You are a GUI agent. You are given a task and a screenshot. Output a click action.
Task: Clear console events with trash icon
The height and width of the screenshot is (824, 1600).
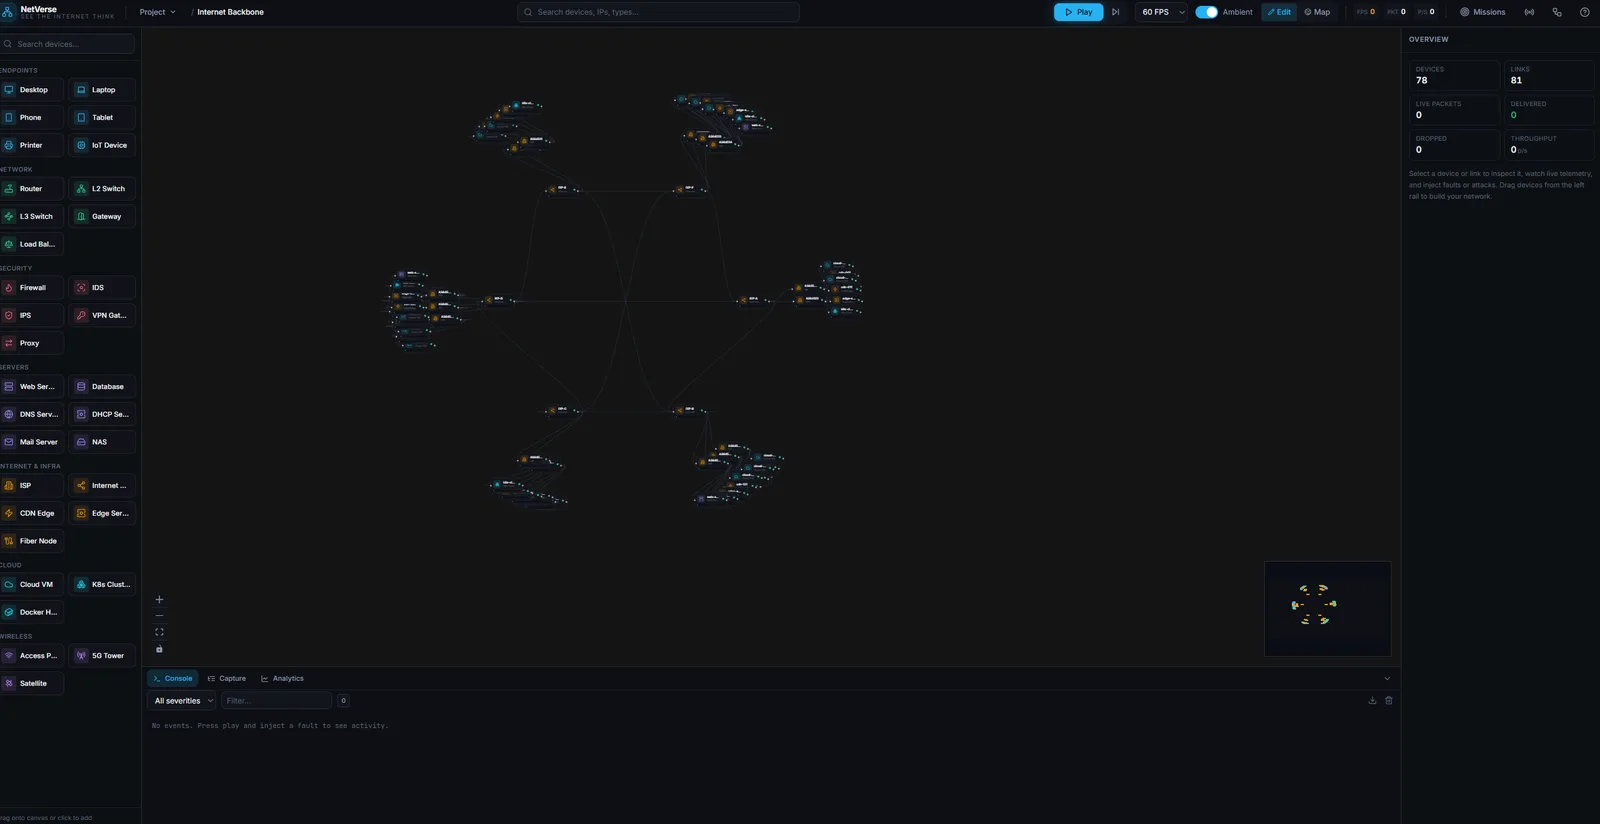1388,701
